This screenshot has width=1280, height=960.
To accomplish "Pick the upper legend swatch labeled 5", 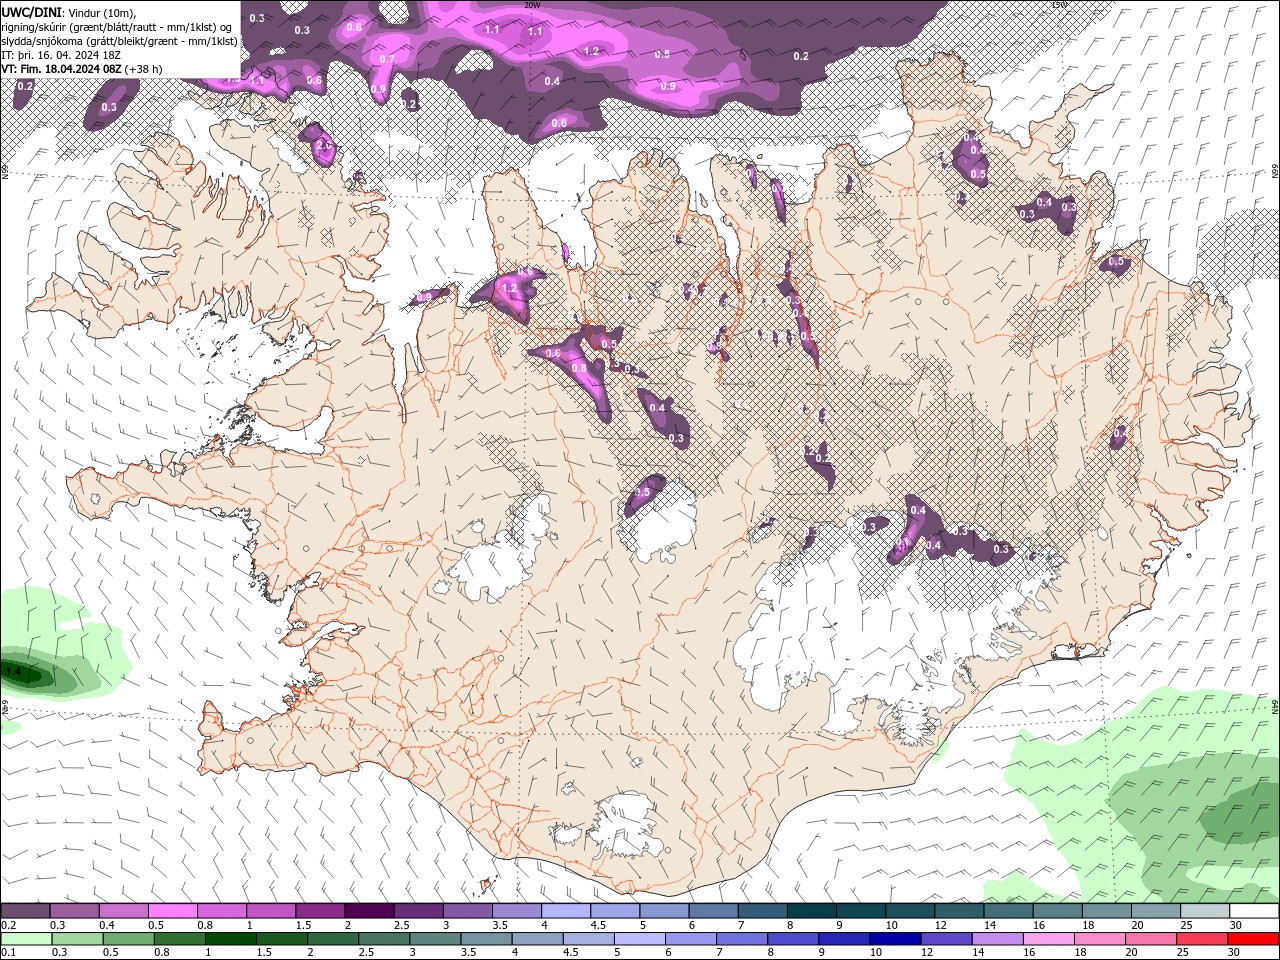I will tap(663, 911).
